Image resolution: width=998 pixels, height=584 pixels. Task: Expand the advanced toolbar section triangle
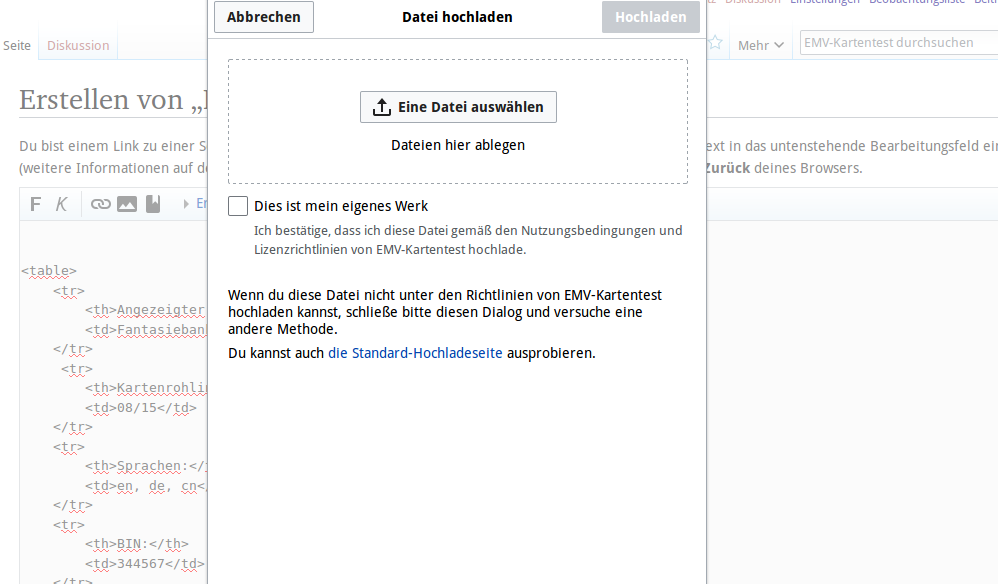coord(186,204)
